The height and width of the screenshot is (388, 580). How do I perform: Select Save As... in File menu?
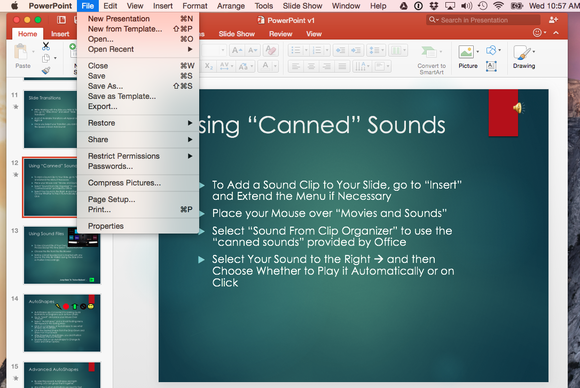coord(138,86)
